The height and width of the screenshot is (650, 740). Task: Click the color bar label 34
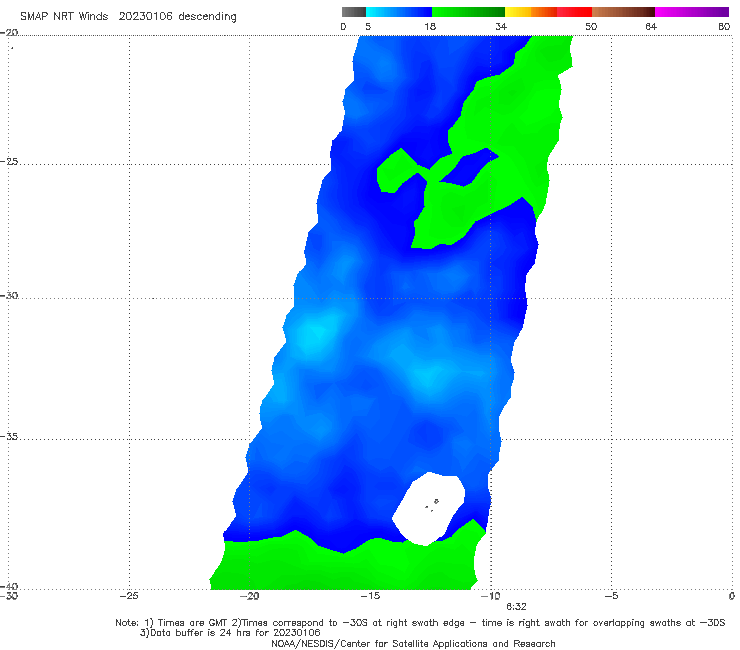(x=501, y=26)
